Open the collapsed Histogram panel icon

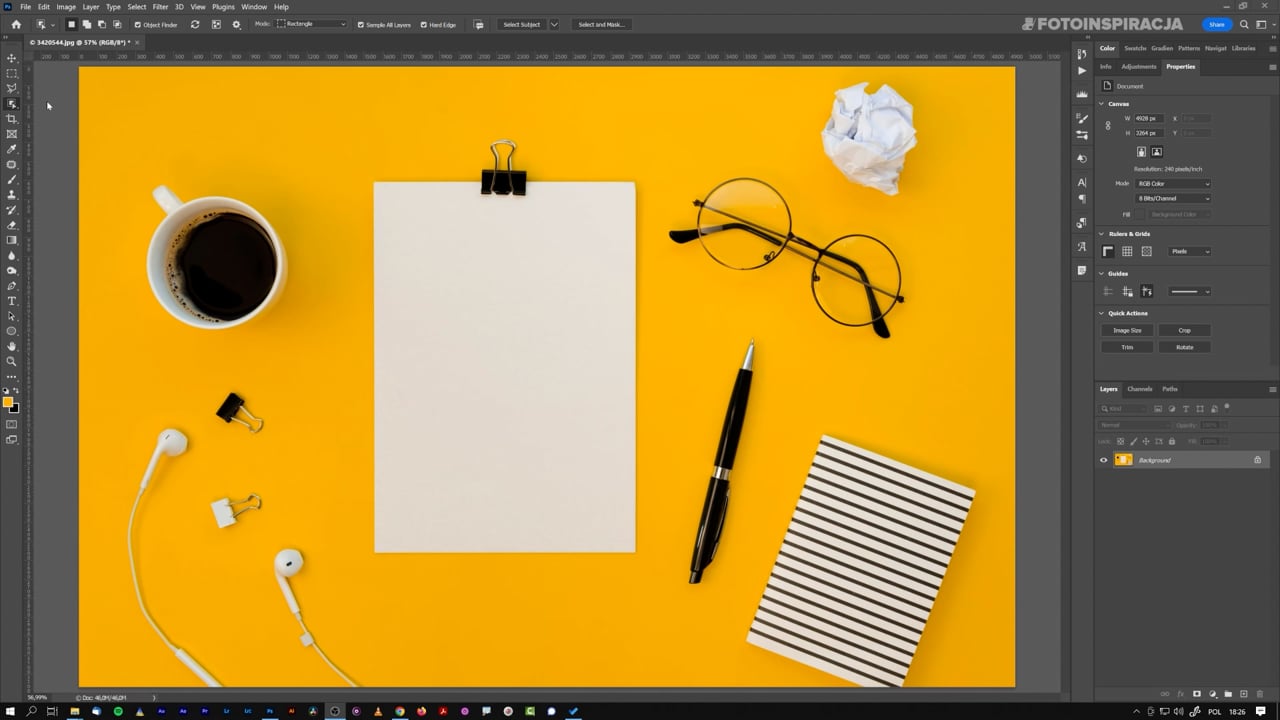1082,94
